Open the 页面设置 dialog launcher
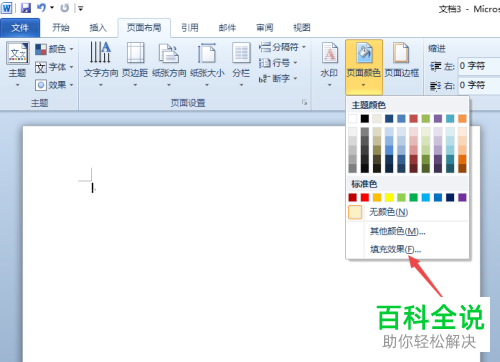 (304, 103)
